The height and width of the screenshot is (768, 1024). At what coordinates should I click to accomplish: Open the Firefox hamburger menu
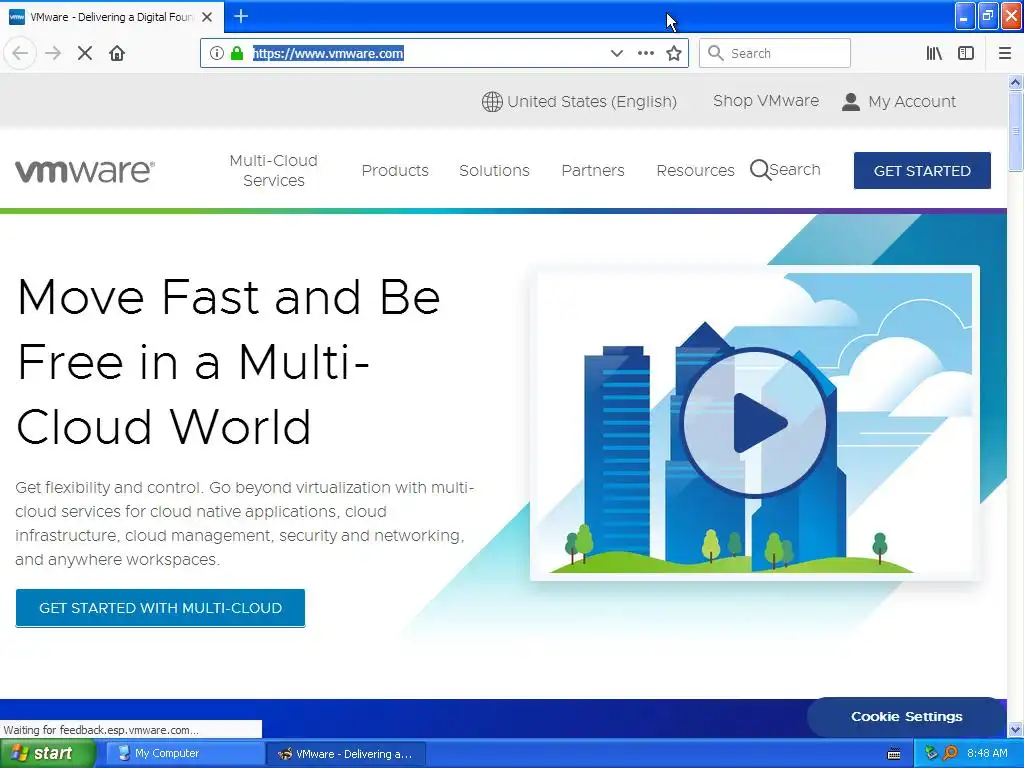1005,53
